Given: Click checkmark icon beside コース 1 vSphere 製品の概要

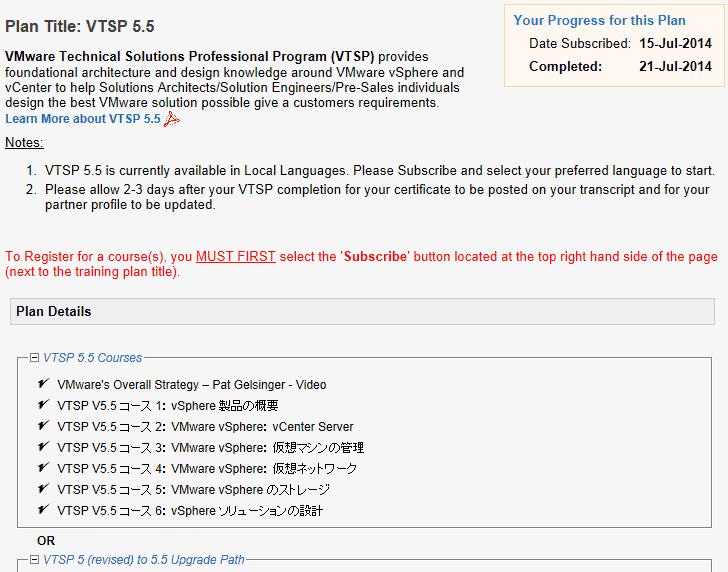Looking at the screenshot, I should pyautogui.click(x=44, y=404).
